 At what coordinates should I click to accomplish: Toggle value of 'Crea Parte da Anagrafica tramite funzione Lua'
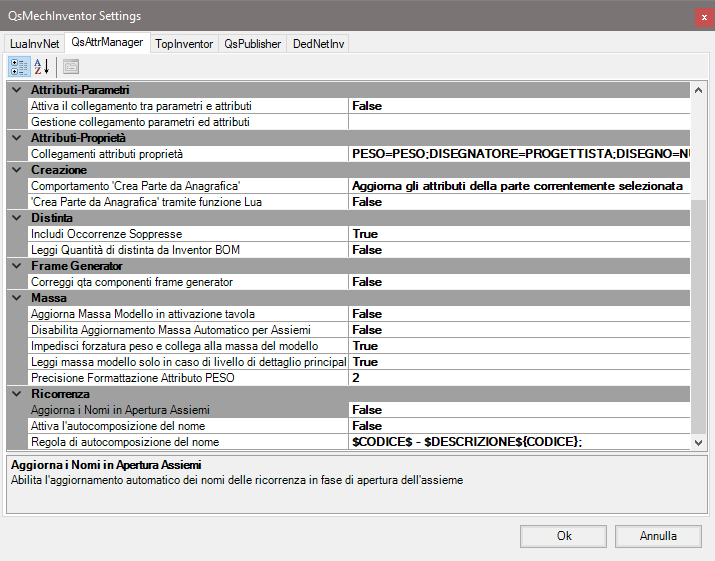519,202
